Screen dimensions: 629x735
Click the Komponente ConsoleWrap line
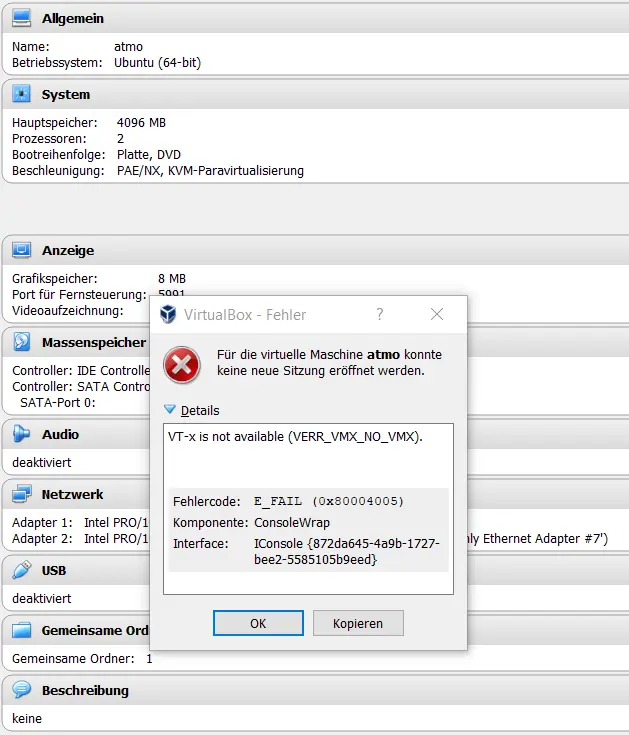pyautogui.click(x=251, y=523)
